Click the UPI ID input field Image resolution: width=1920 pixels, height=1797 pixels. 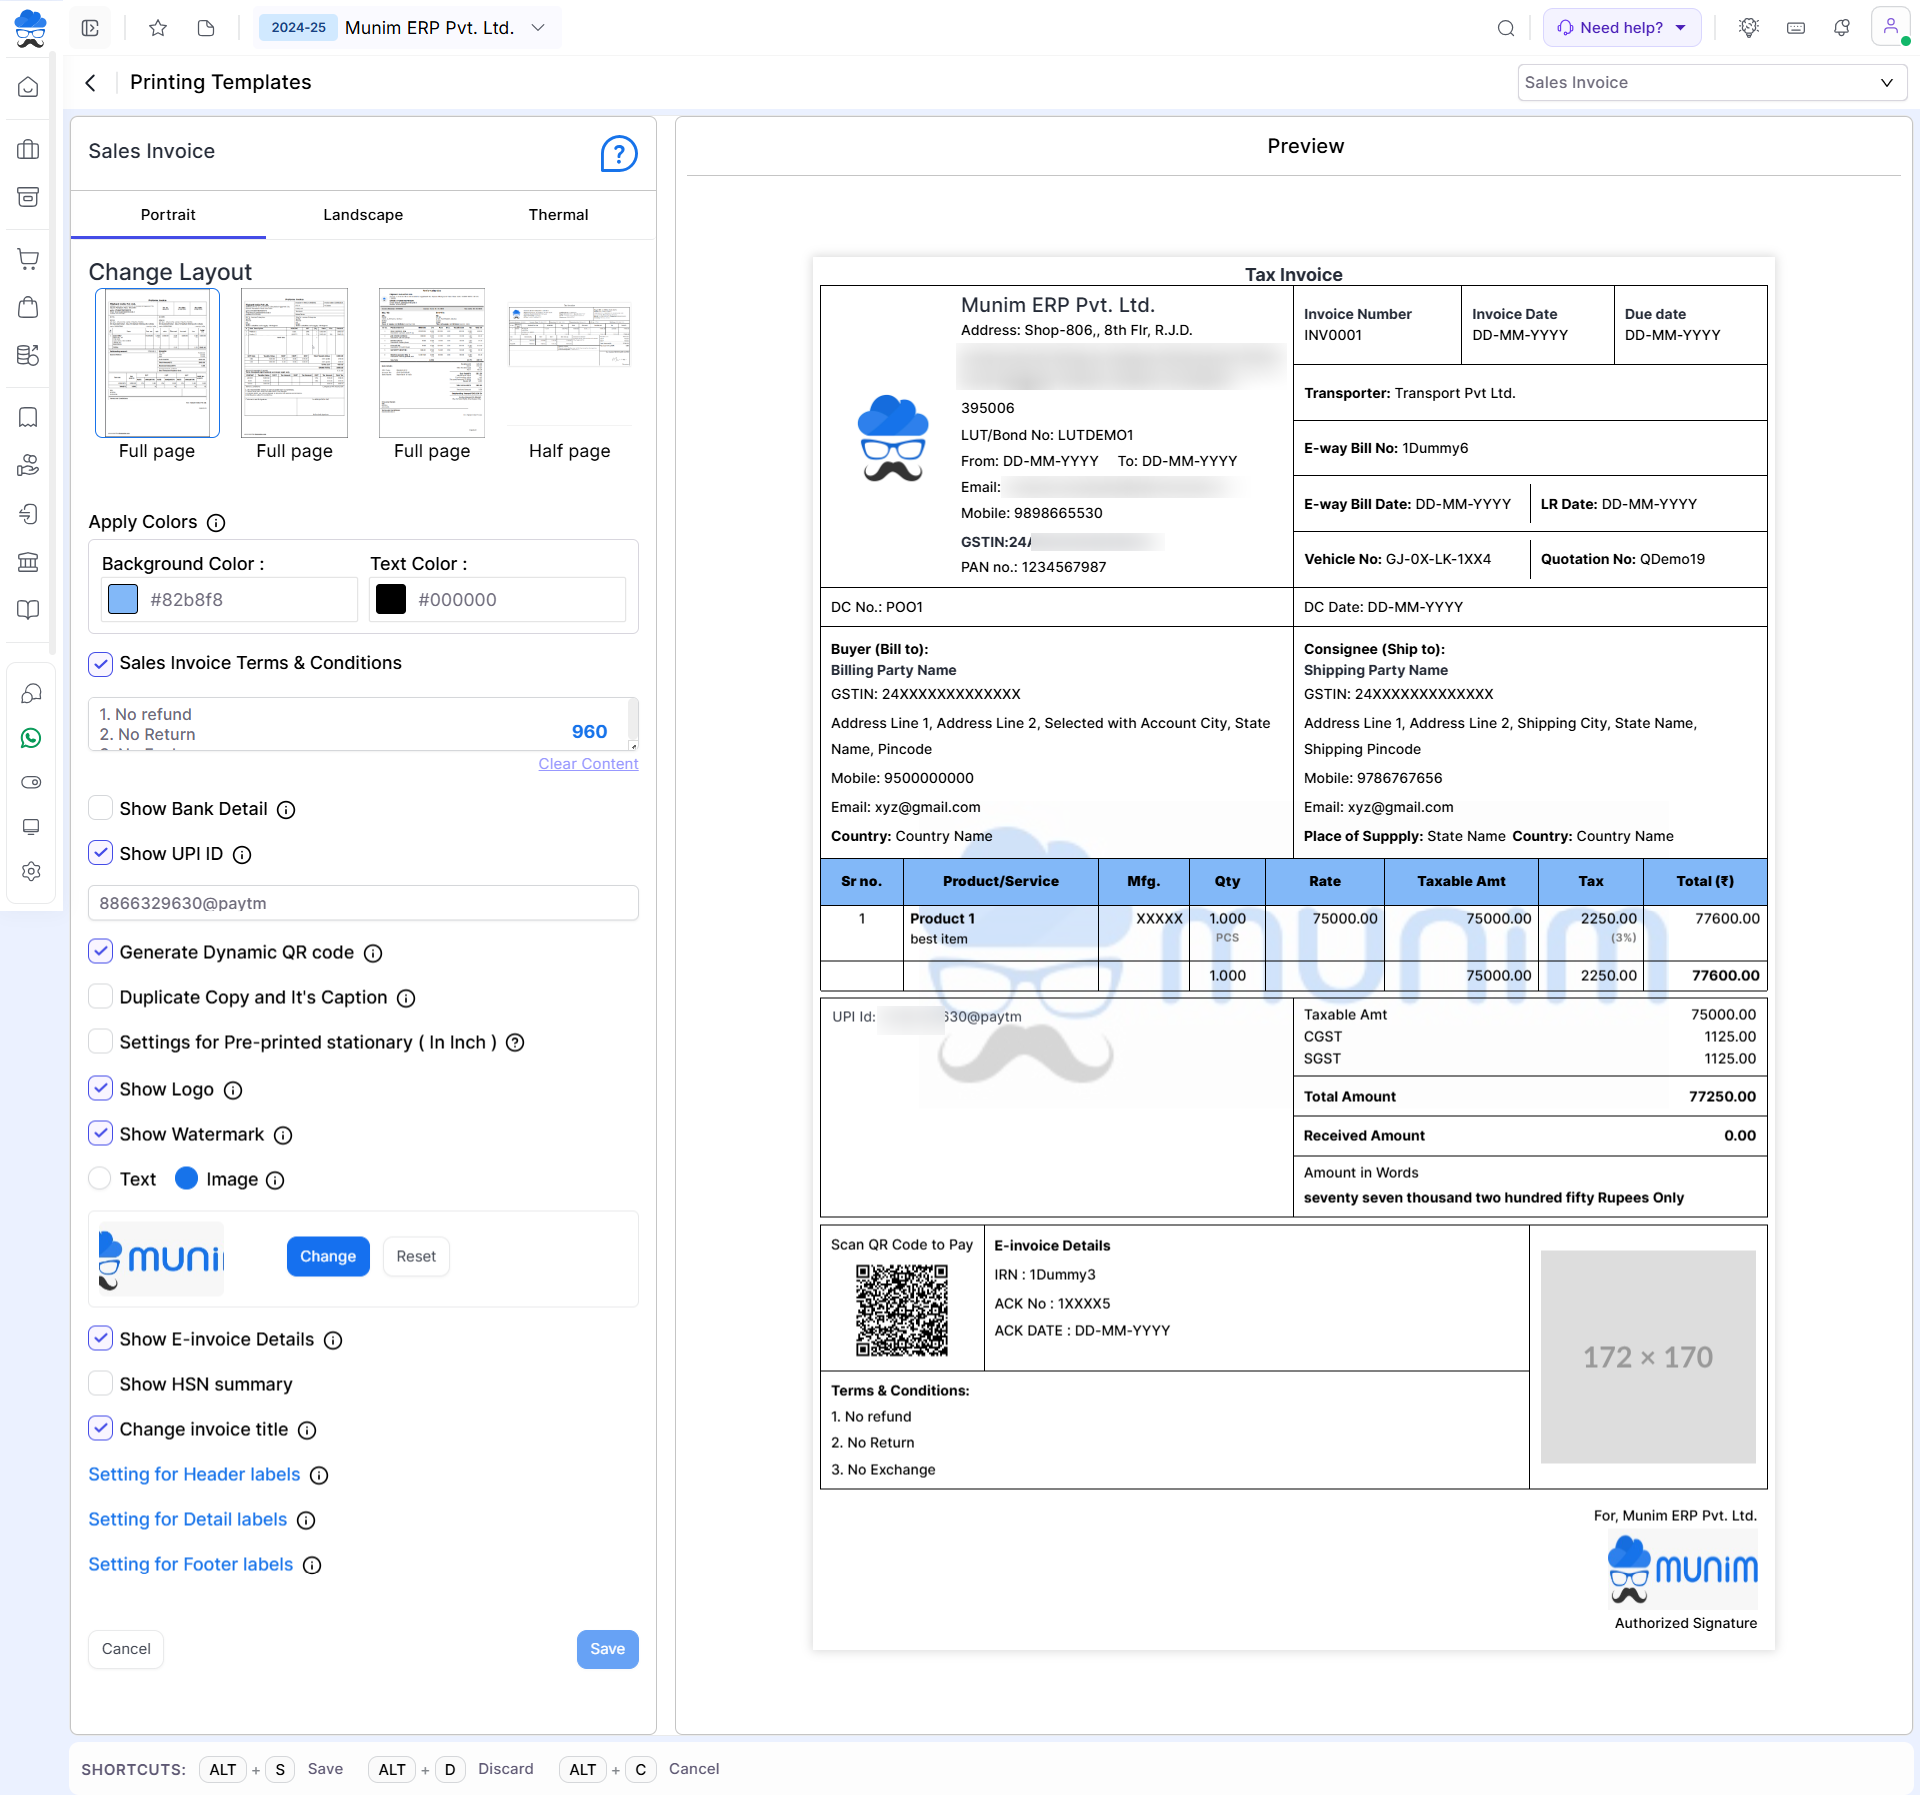[x=363, y=904]
